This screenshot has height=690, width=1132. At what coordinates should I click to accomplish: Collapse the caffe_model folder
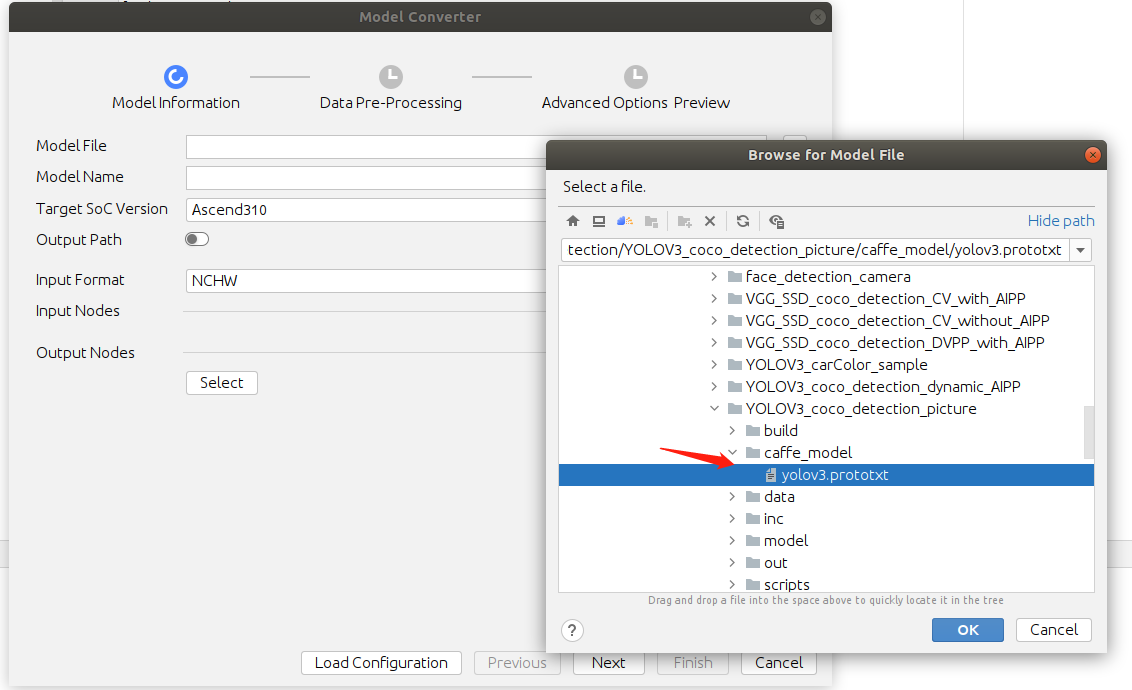click(732, 453)
